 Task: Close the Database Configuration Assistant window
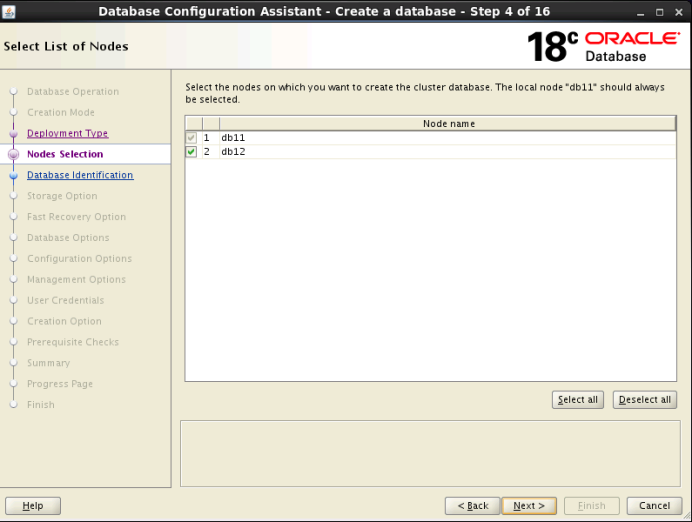pos(679,12)
